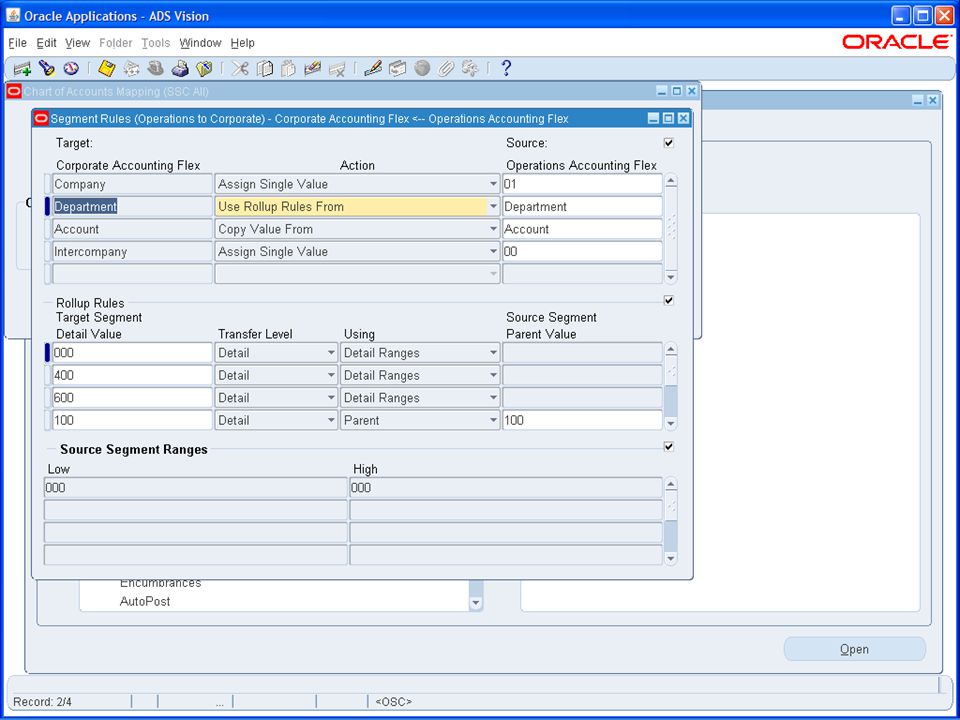Open the View menu
960x720 pixels.
coord(78,43)
